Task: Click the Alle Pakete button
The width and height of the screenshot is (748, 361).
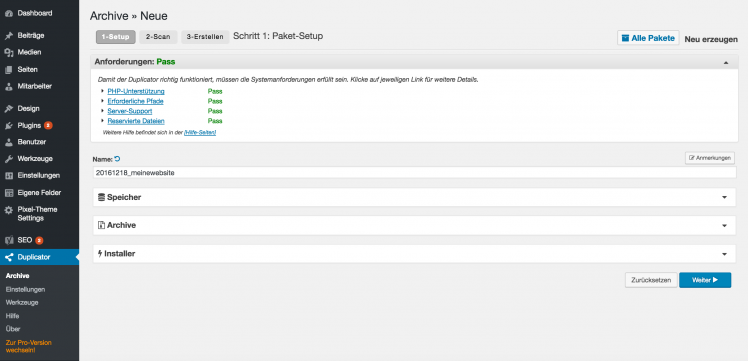Action: (648, 38)
